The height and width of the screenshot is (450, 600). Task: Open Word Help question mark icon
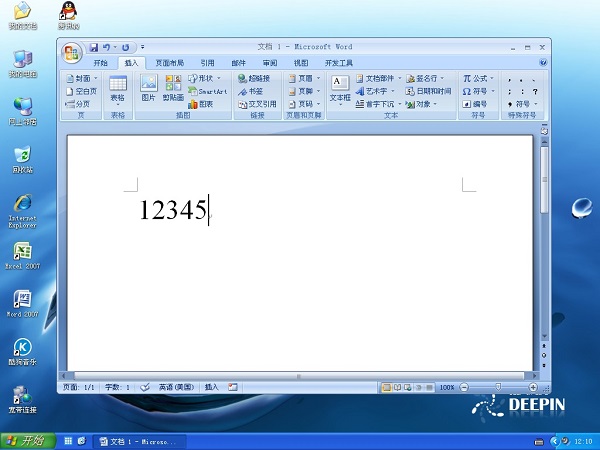click(x=543, y=62)
